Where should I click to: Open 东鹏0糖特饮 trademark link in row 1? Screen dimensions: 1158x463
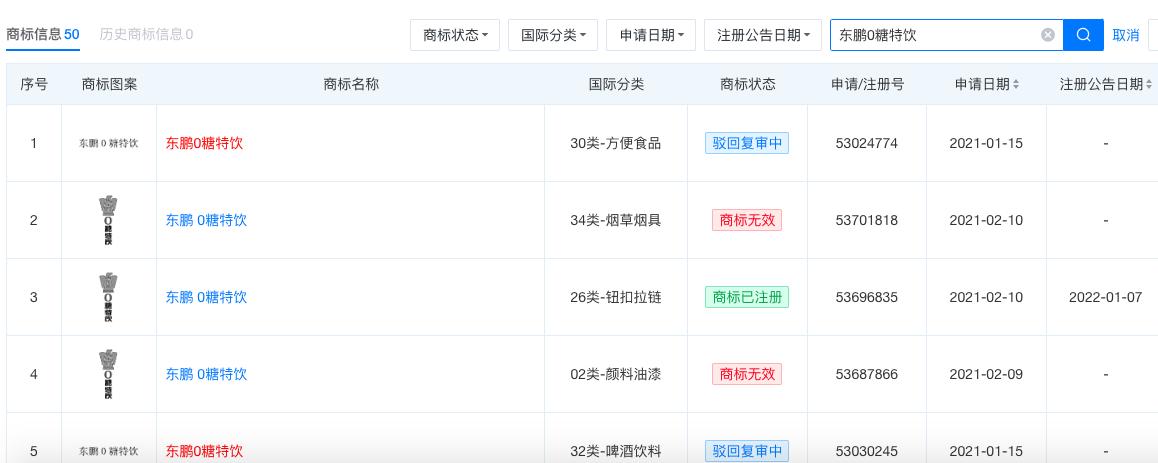[x=204, y=143]
